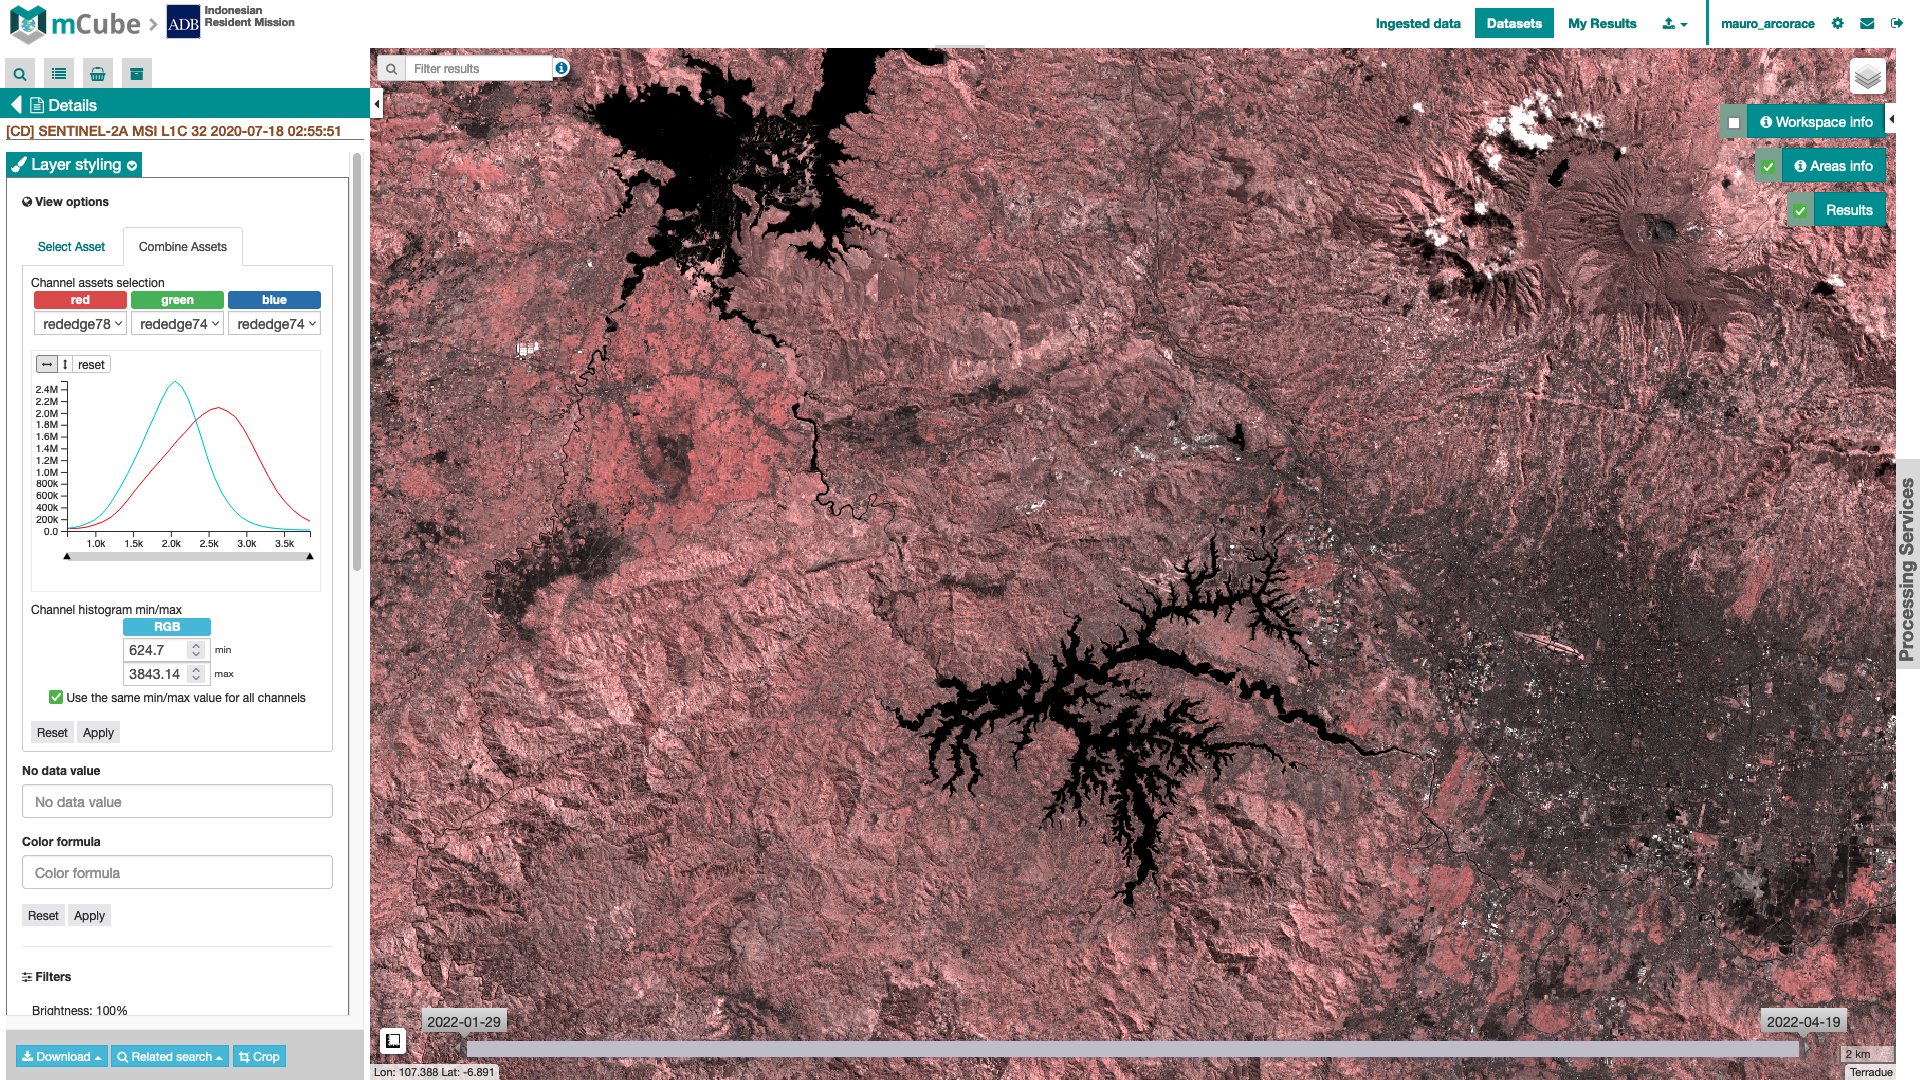Open the settings gear icon in header
The width and height of the screenshot is (1920, 1080).
click(x=1838, y=23)
